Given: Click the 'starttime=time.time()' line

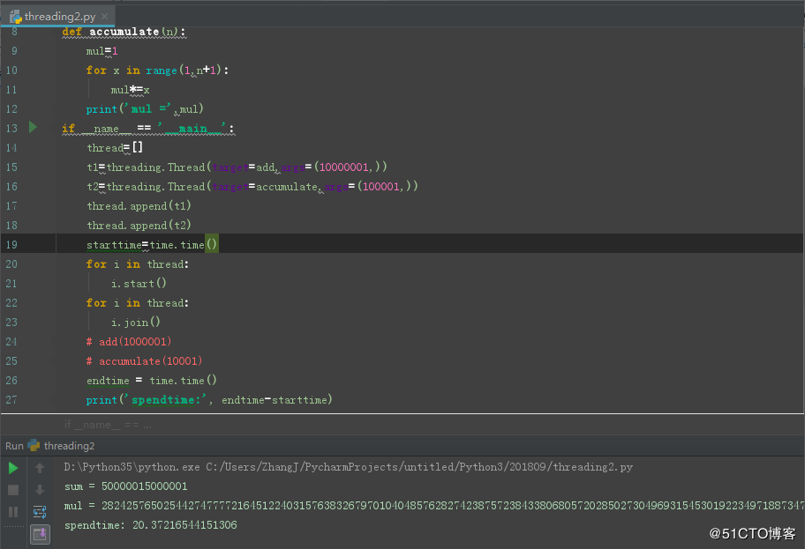Looking at the screenshot, I should 152,245.
